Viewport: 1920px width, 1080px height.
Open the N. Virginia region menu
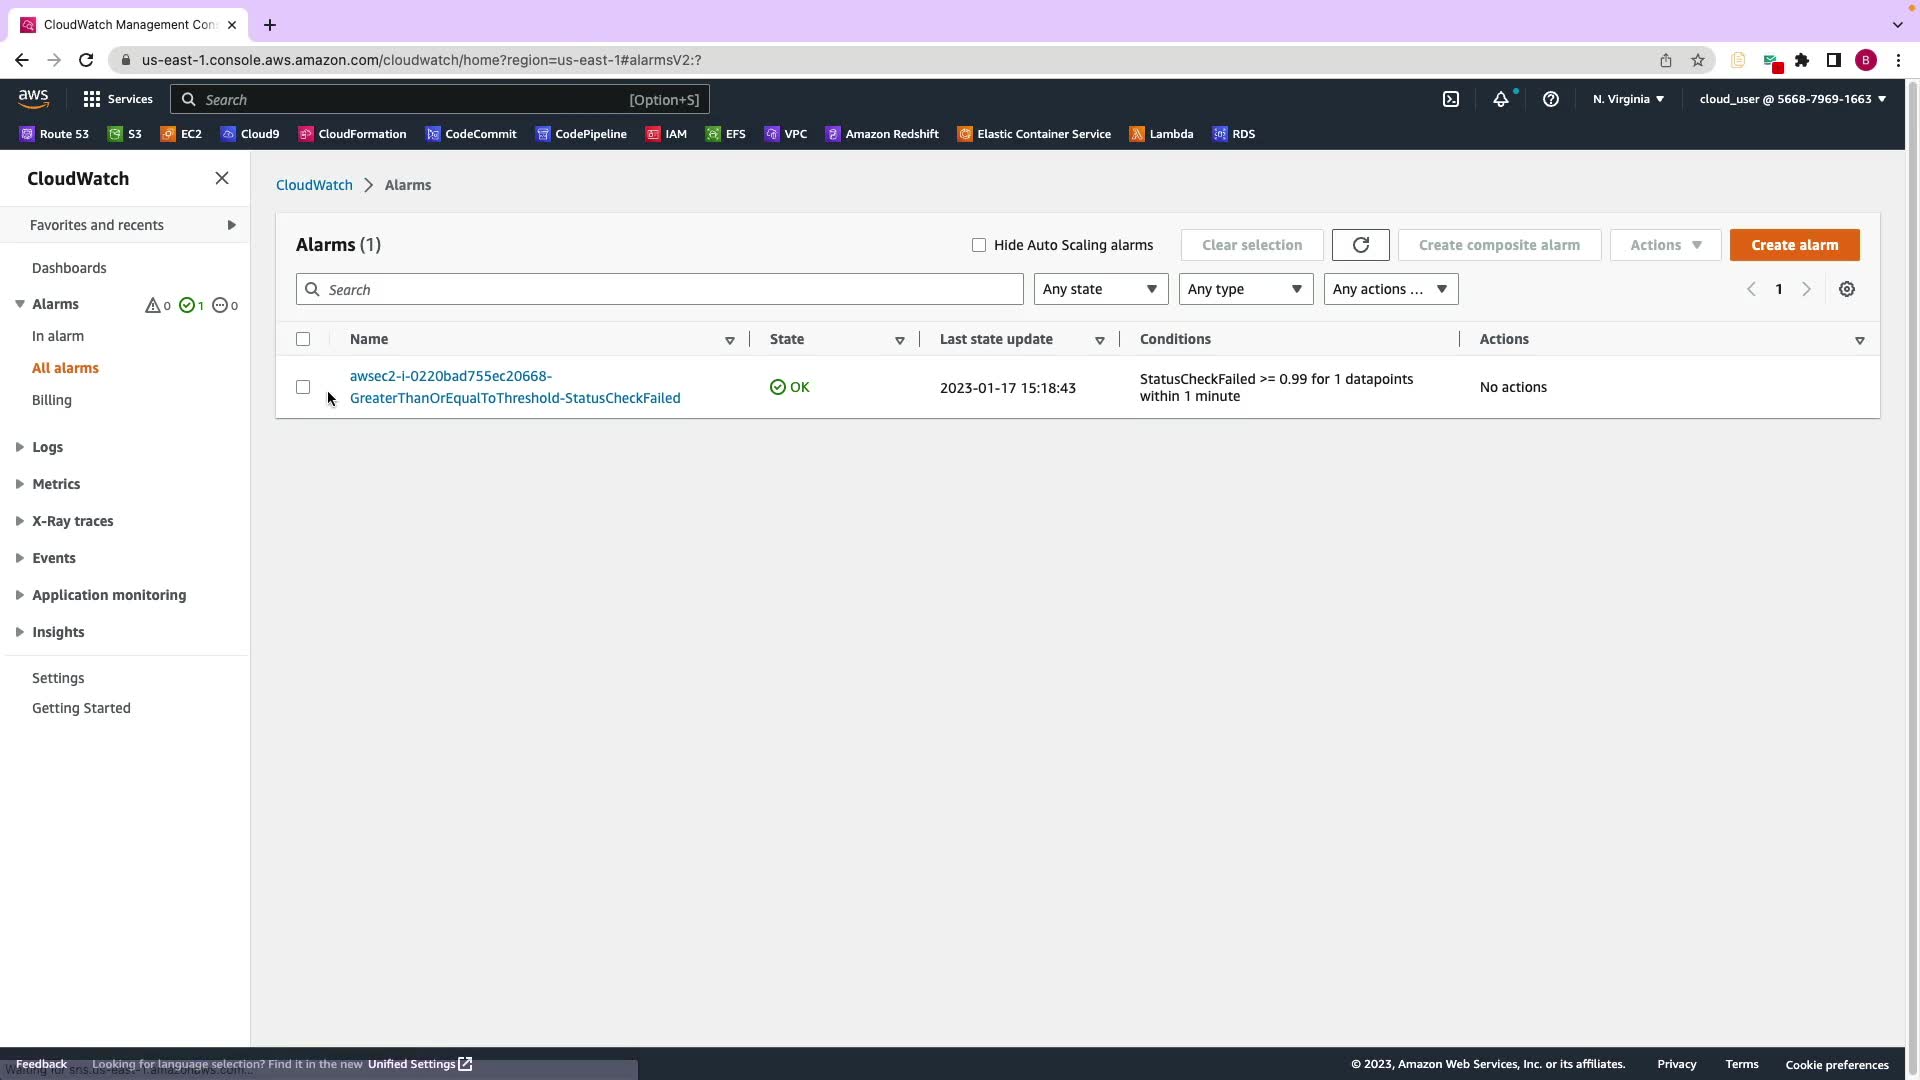click(x=1628, y=99)
